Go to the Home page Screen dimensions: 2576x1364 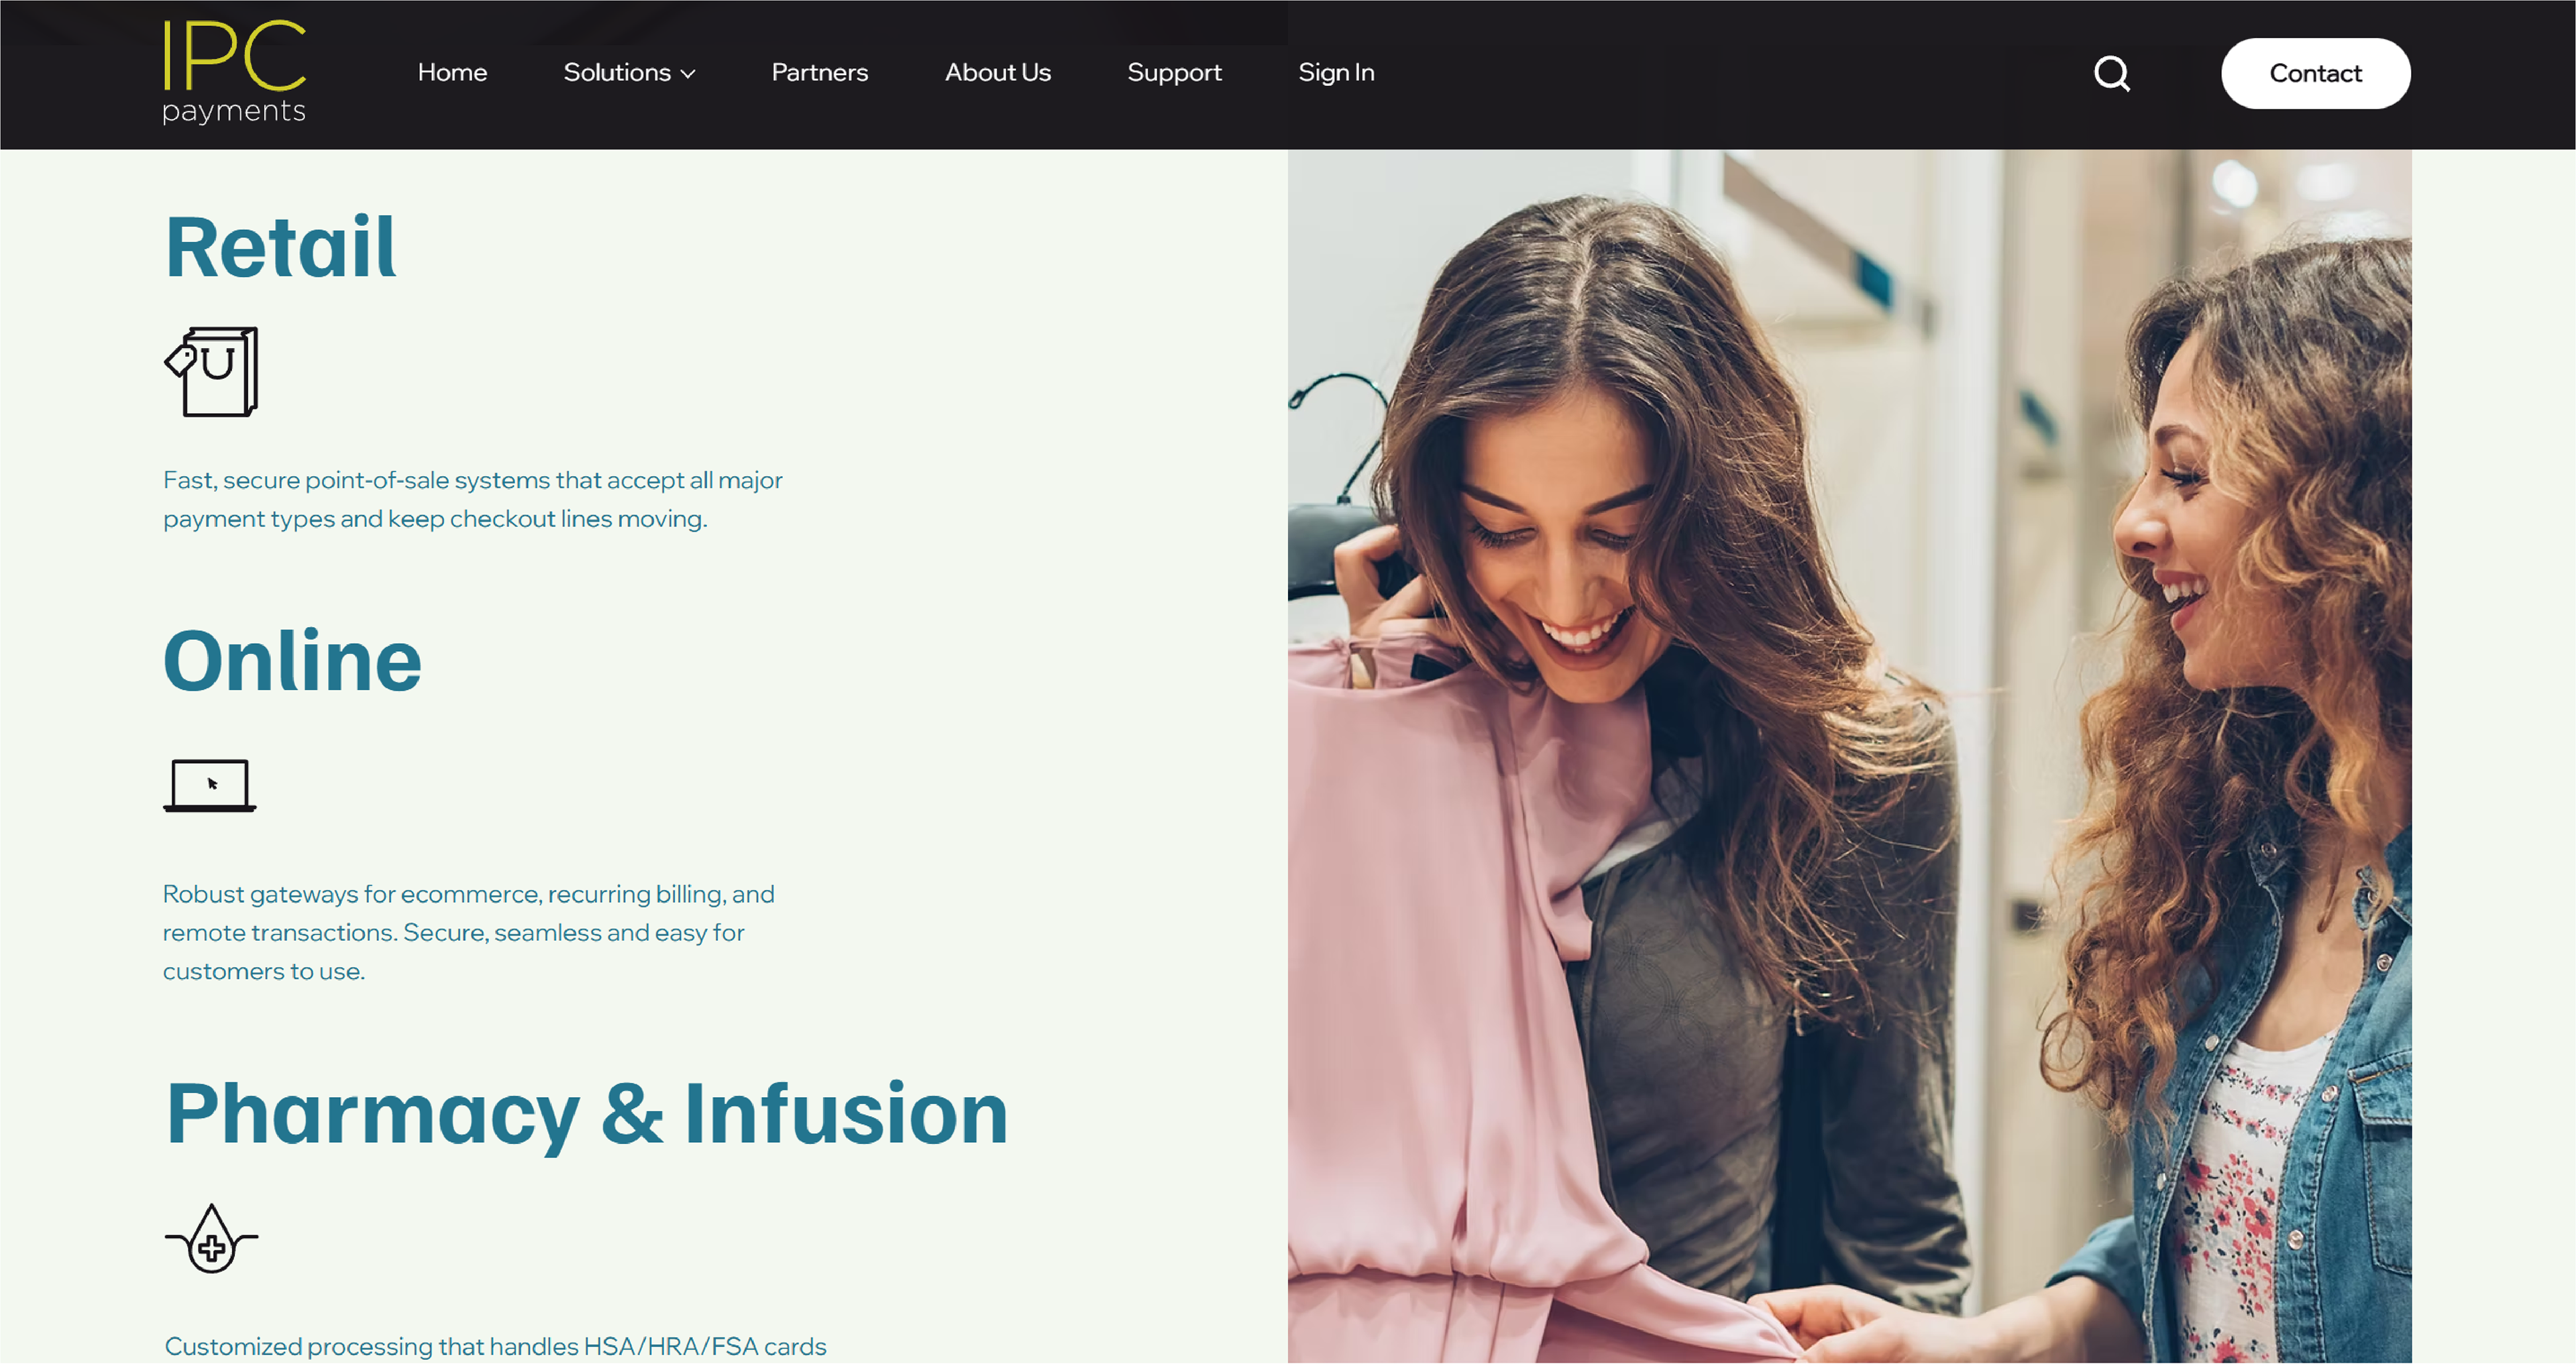pos(452,72)
